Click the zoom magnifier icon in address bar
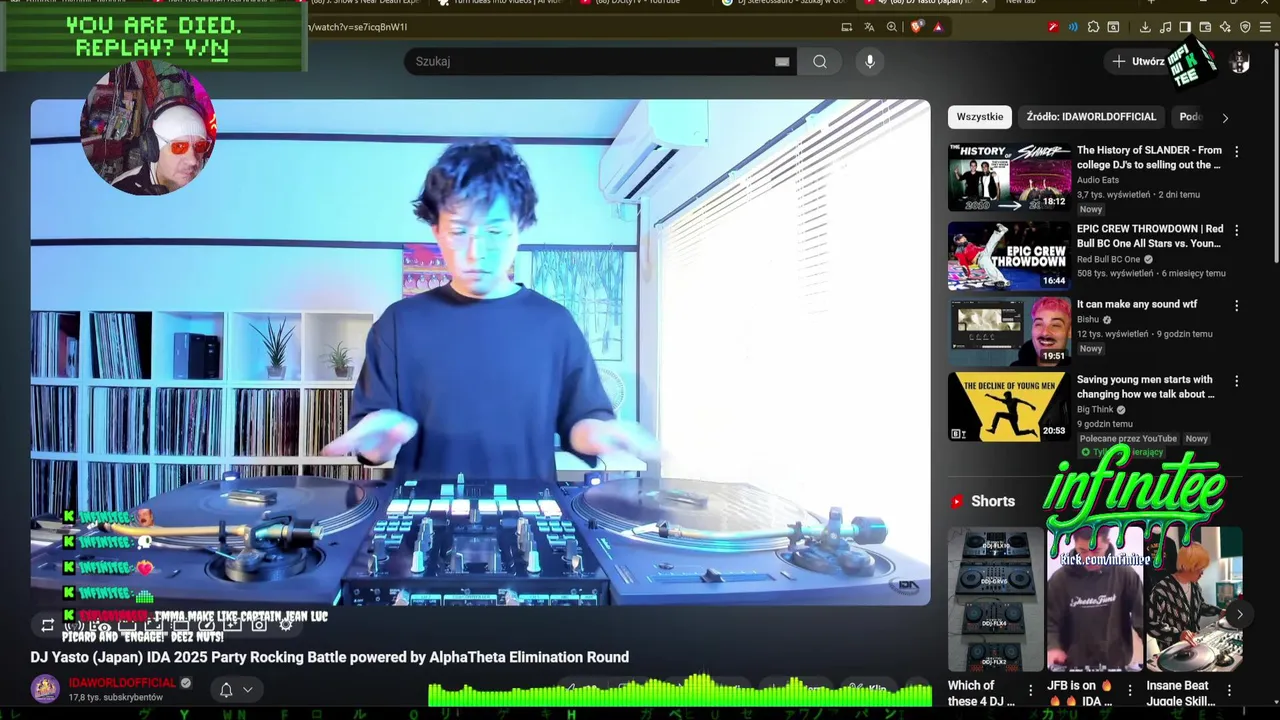 [x=892, y=27]
